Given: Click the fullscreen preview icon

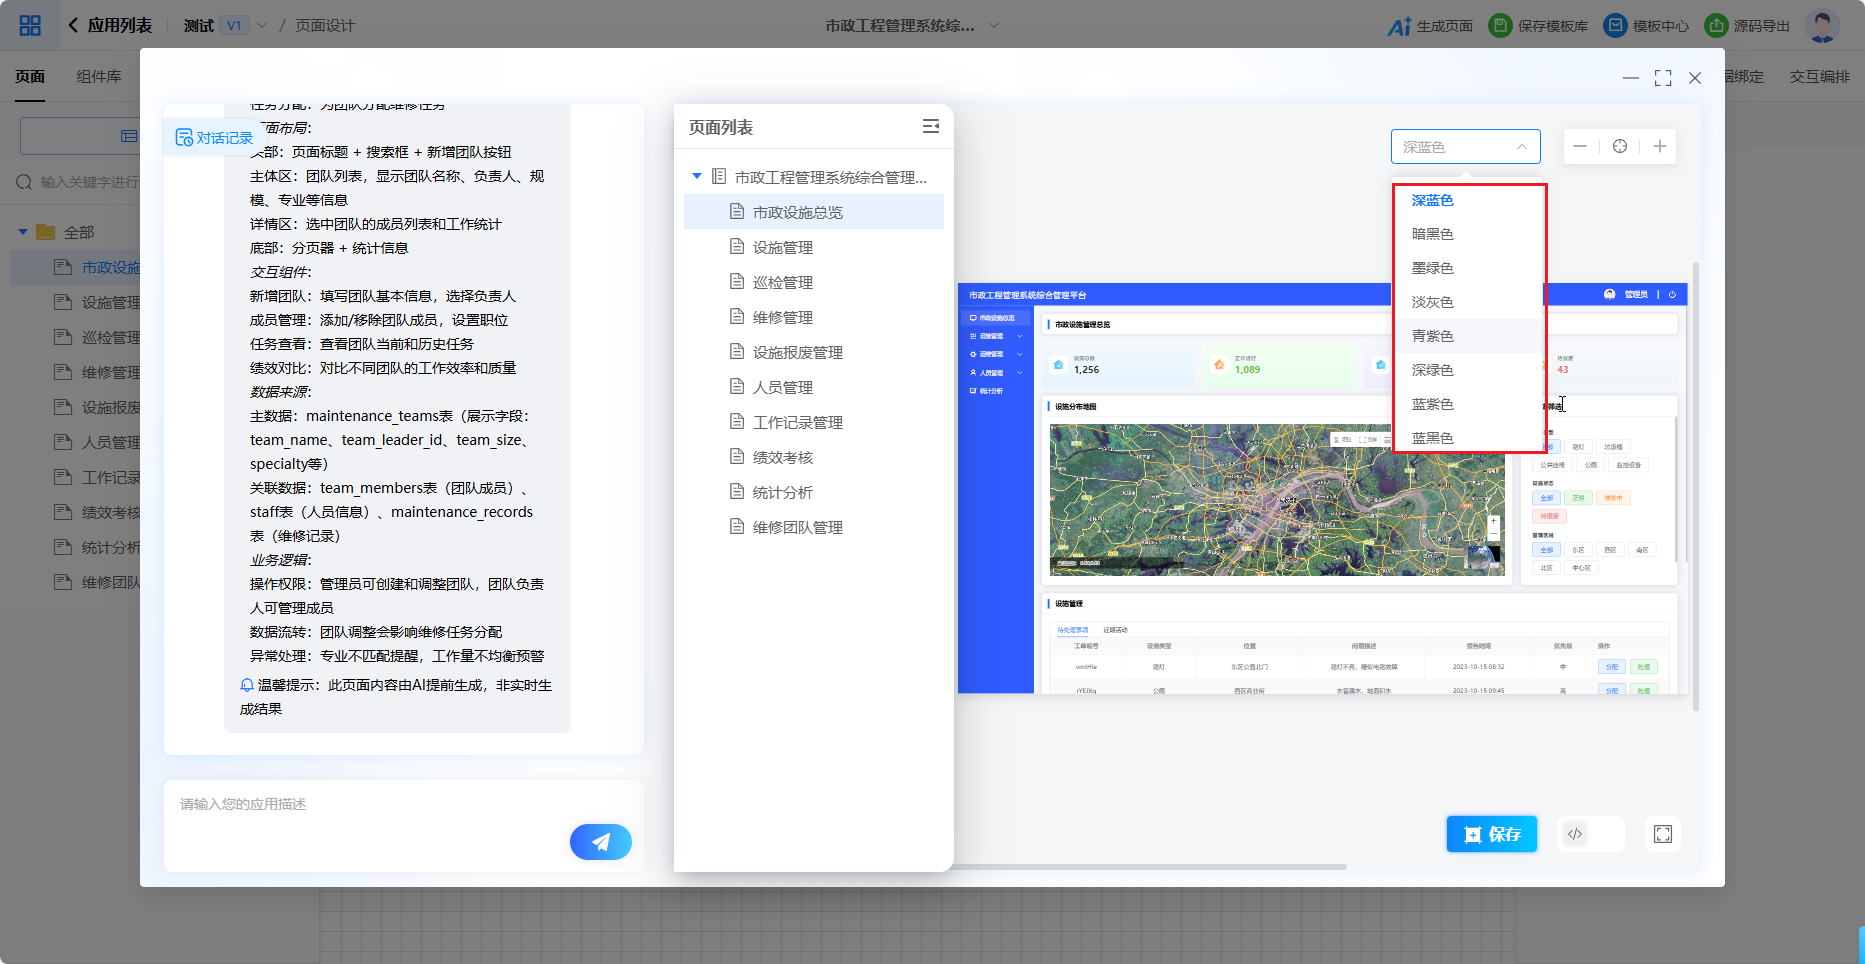Looking at the screenshot, I should click(1663, 834).
